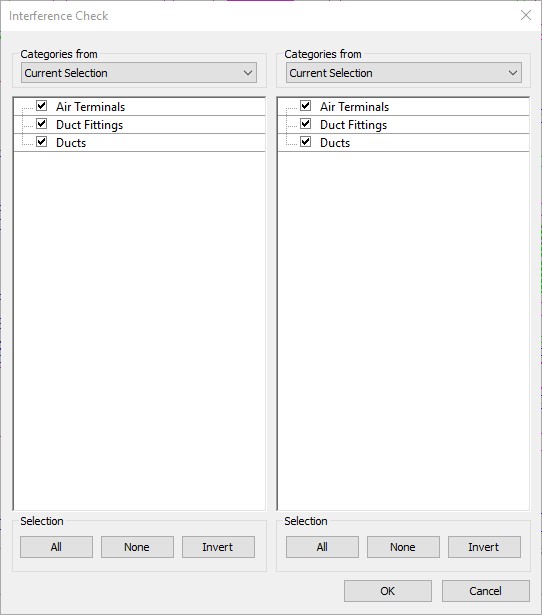Uncheck Duct Fittings in left list
542x615 pixels.
[42, 124]
